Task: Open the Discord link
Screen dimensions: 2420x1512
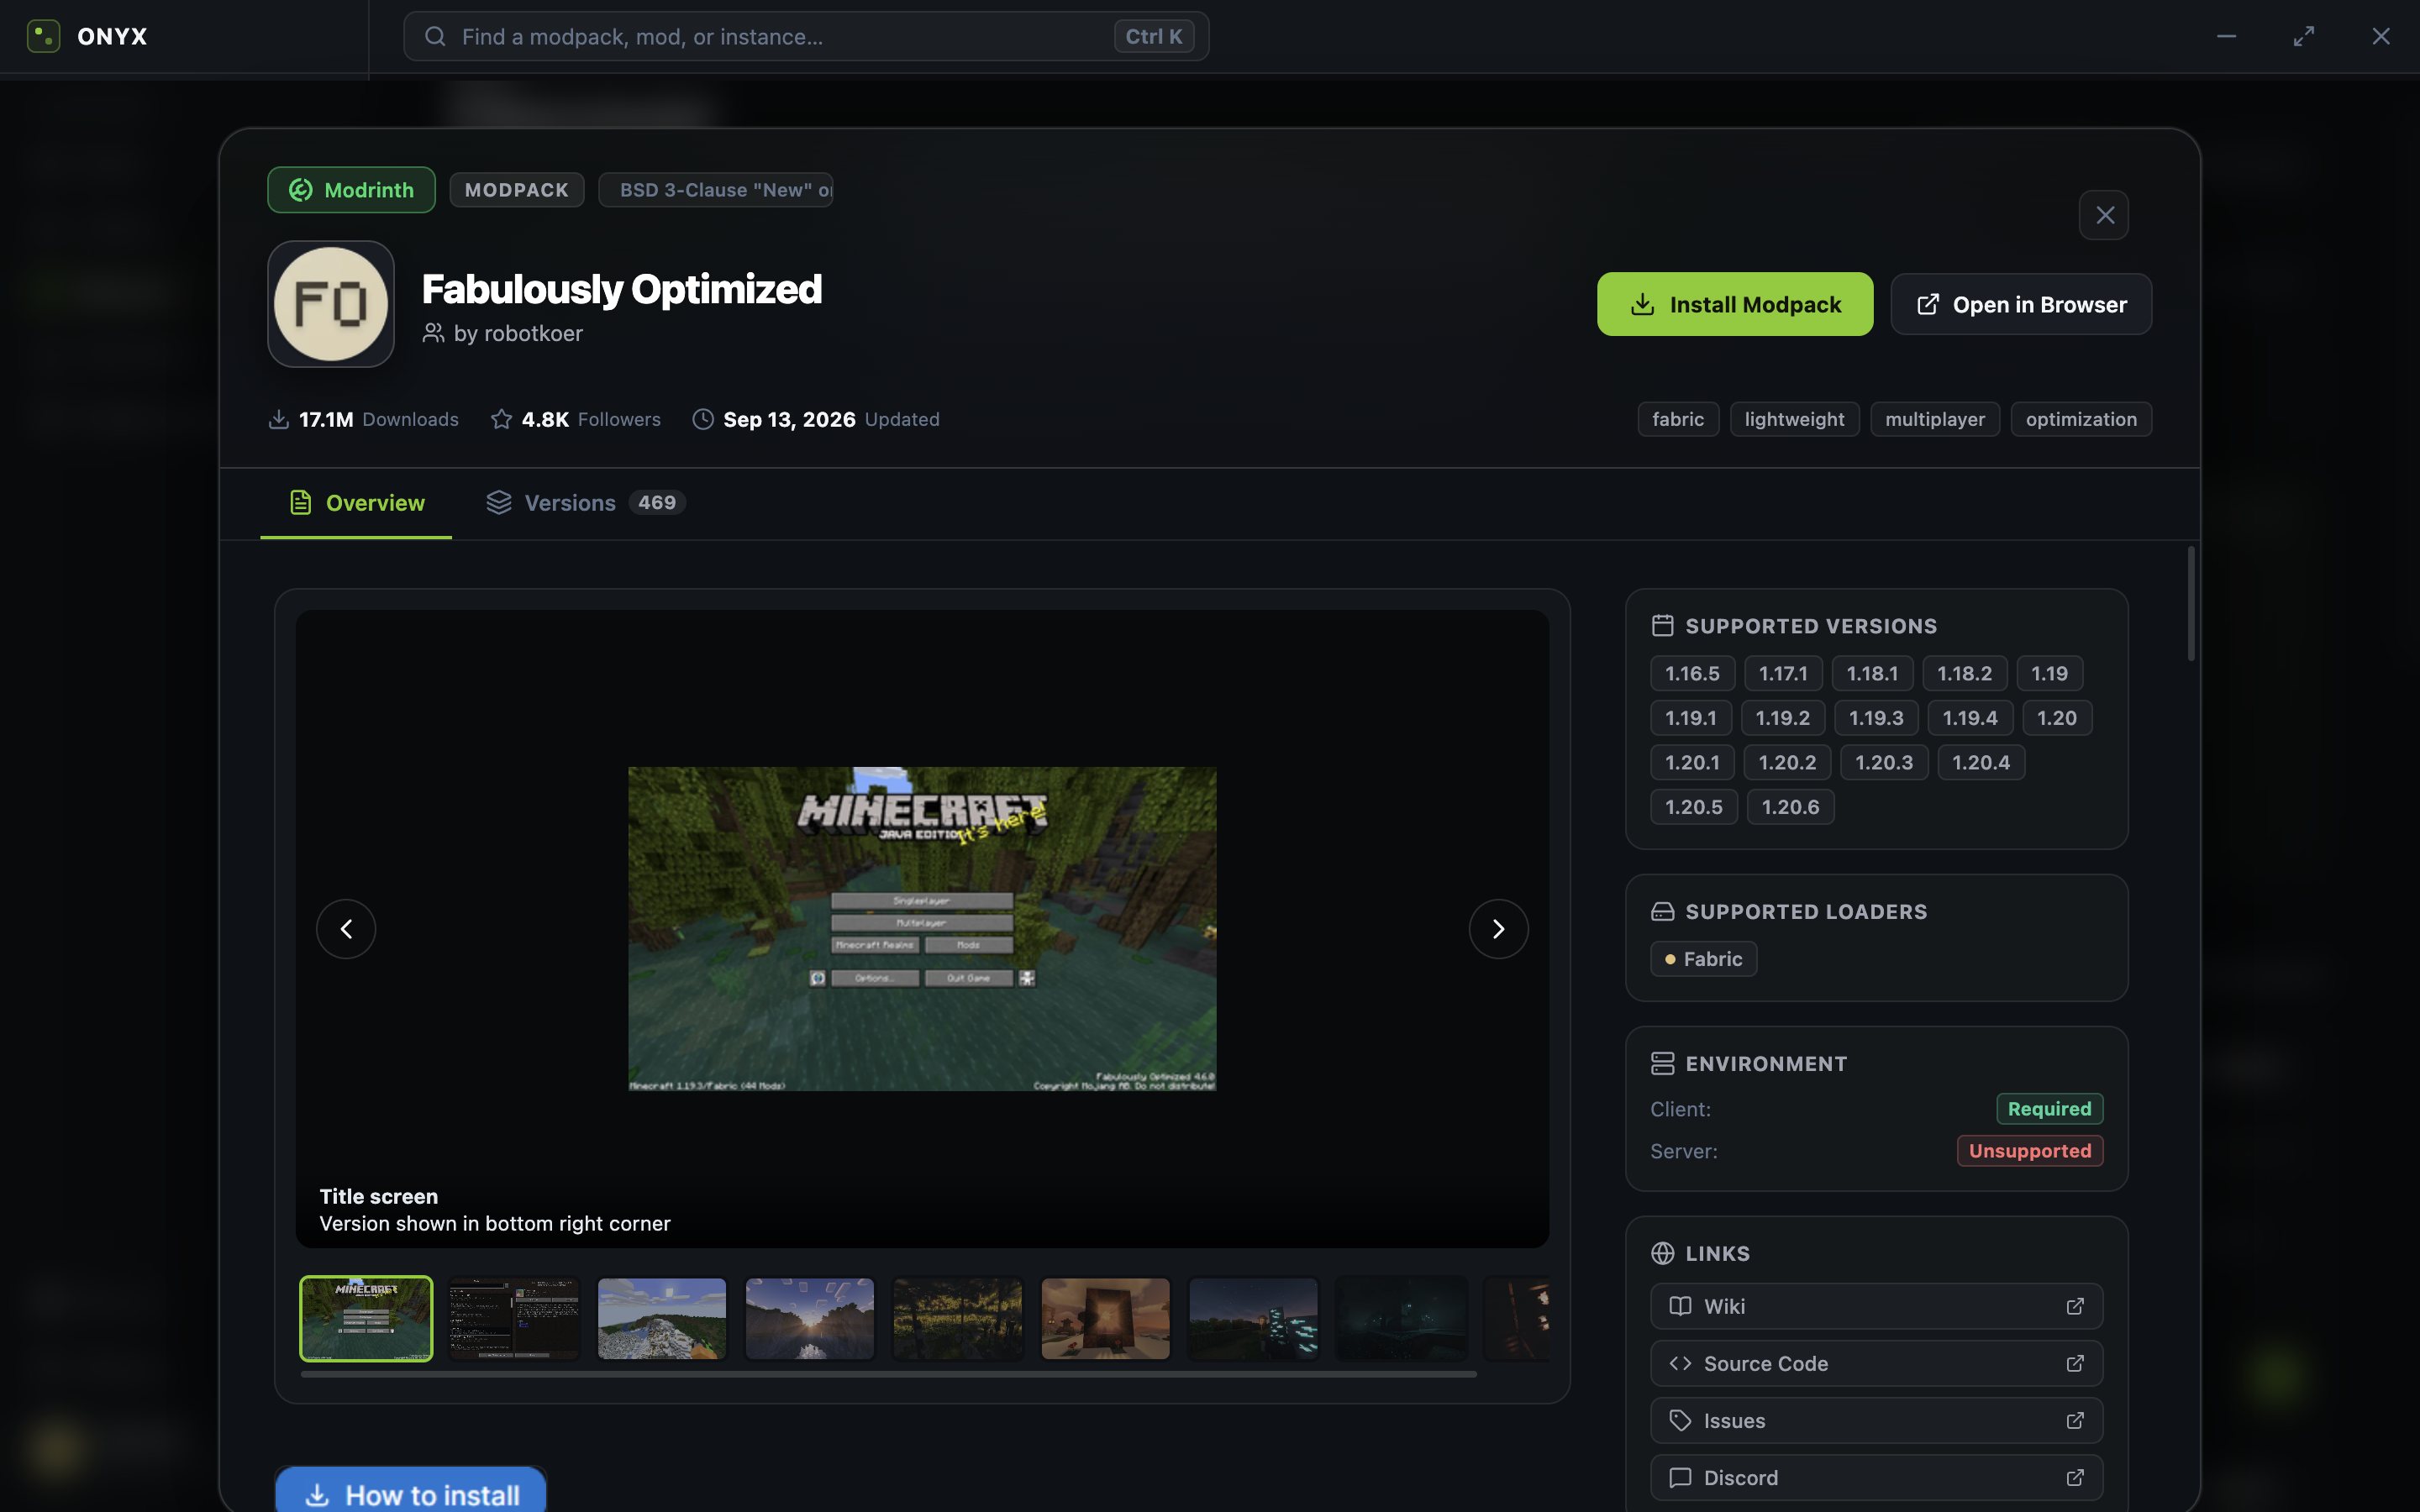Action: click(x=1876, y=1477)
